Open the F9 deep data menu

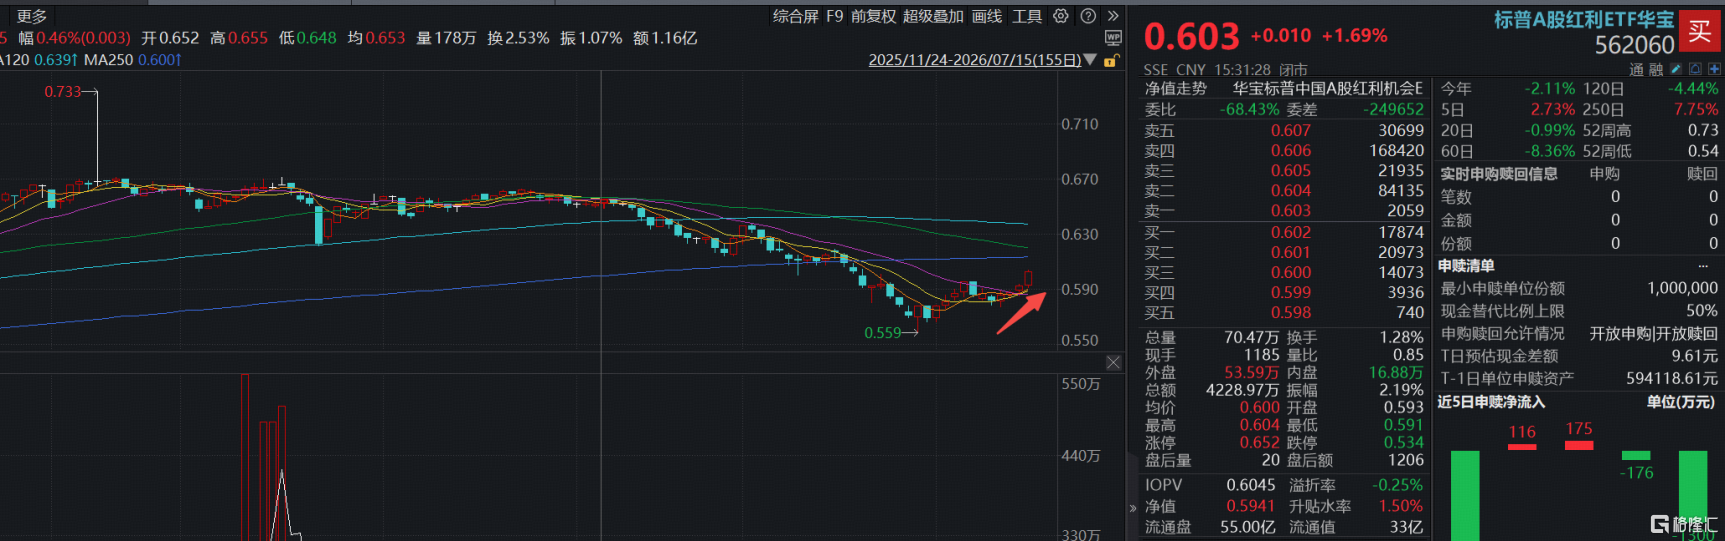point(835,16)
